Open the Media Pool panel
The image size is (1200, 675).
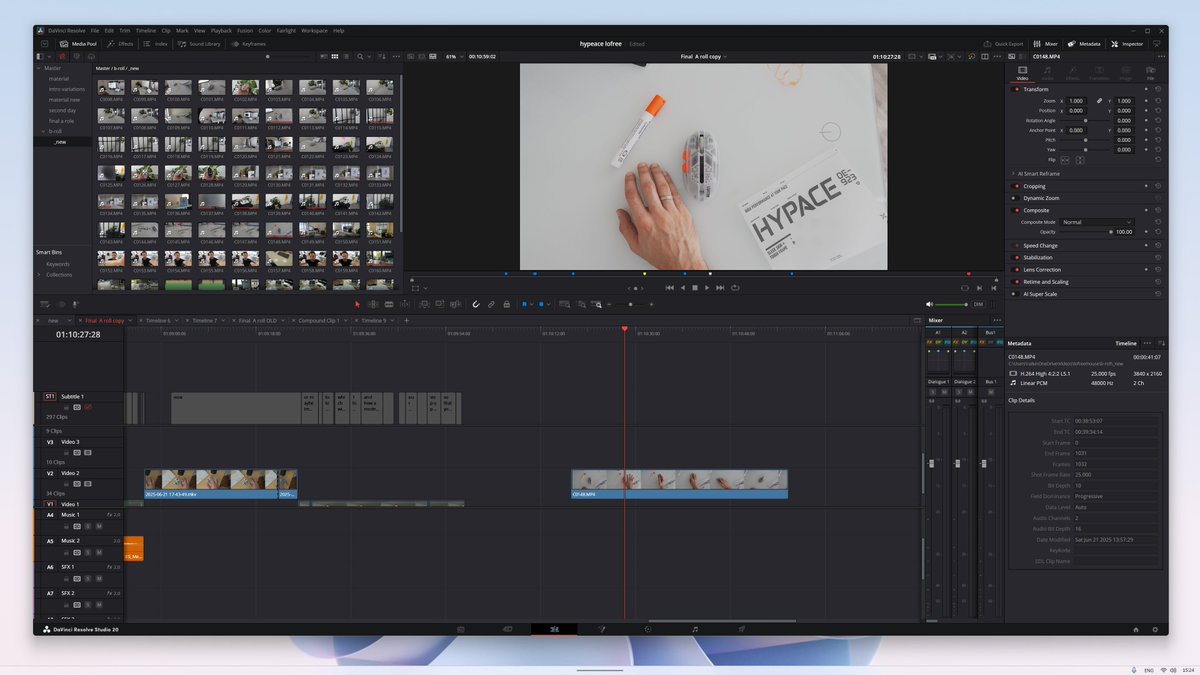(77, 44)
